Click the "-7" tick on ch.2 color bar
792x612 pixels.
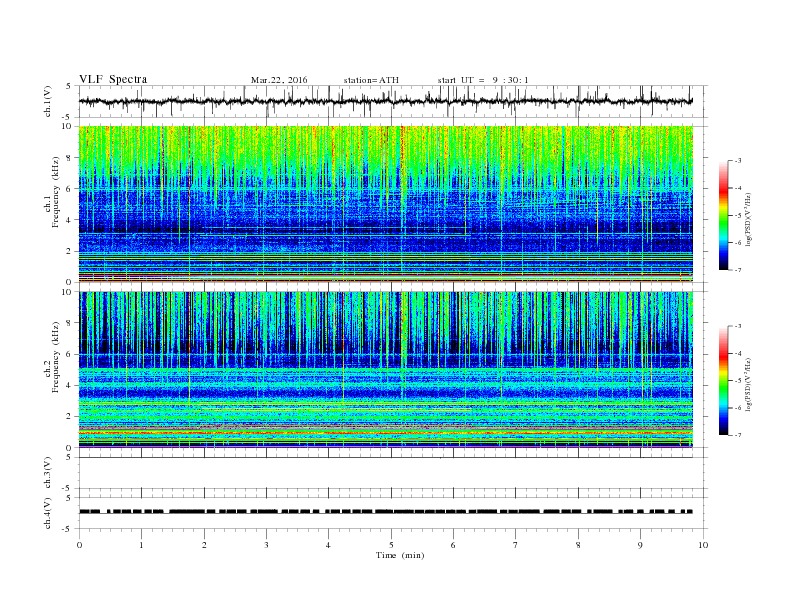tap(737, 435)
